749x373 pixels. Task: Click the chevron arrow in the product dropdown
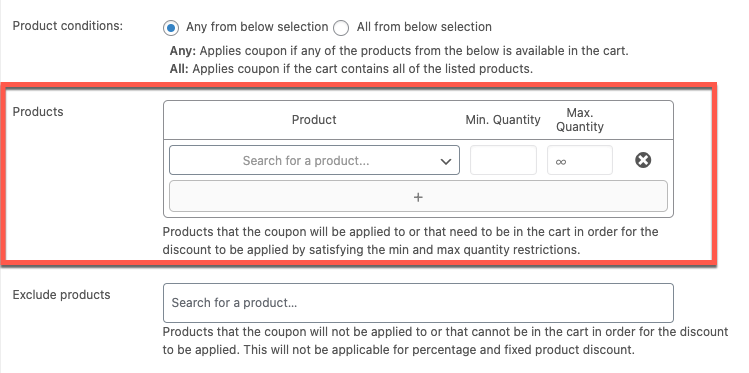click(446, 161)
